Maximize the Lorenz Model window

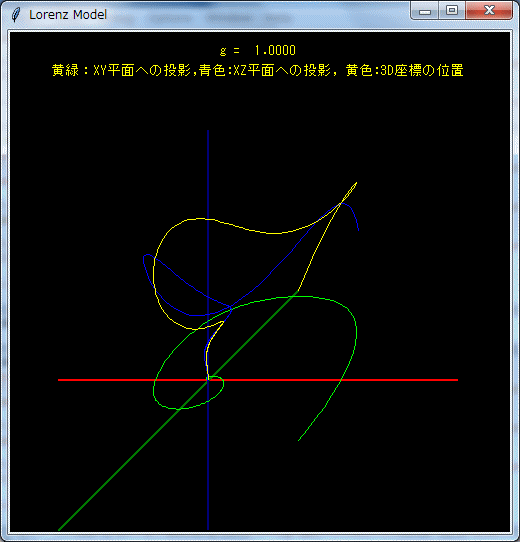[452, 11]
